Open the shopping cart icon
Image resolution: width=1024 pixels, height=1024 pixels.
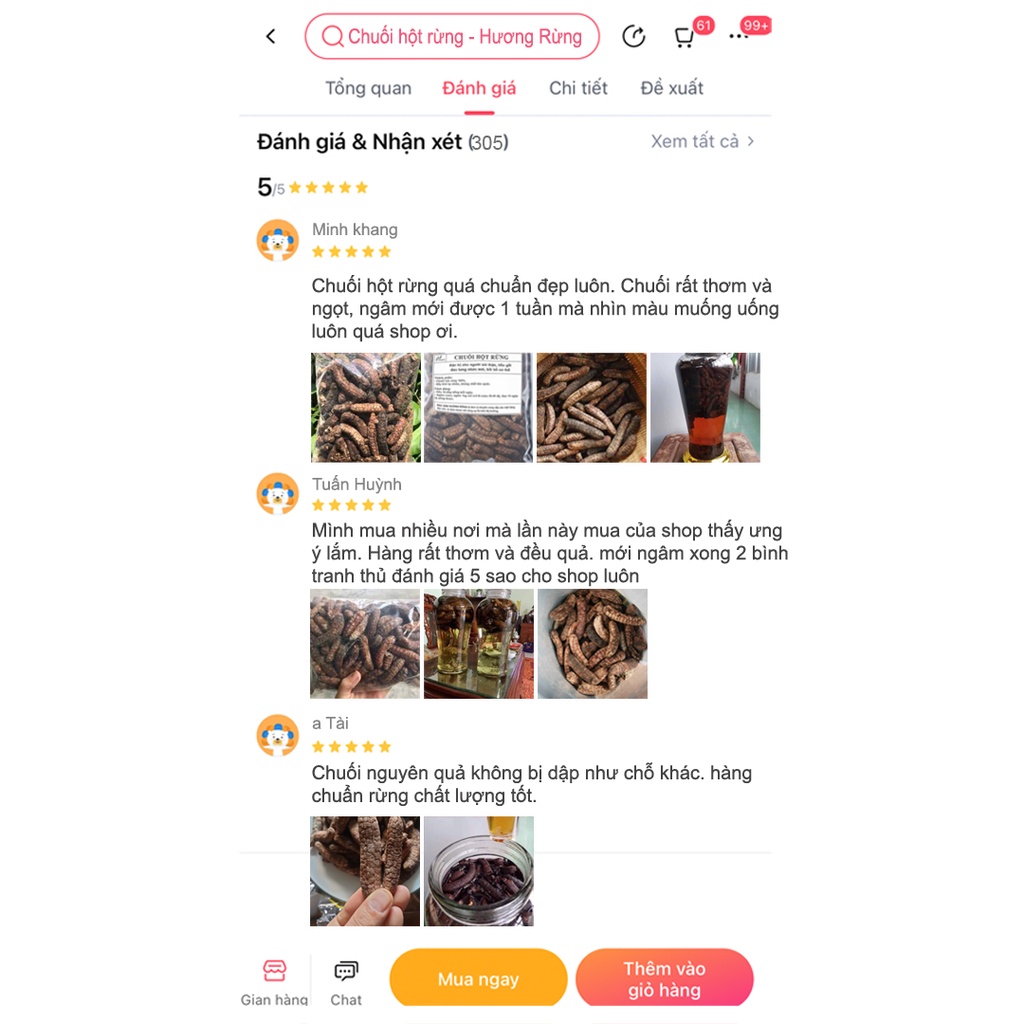[684, 37]
